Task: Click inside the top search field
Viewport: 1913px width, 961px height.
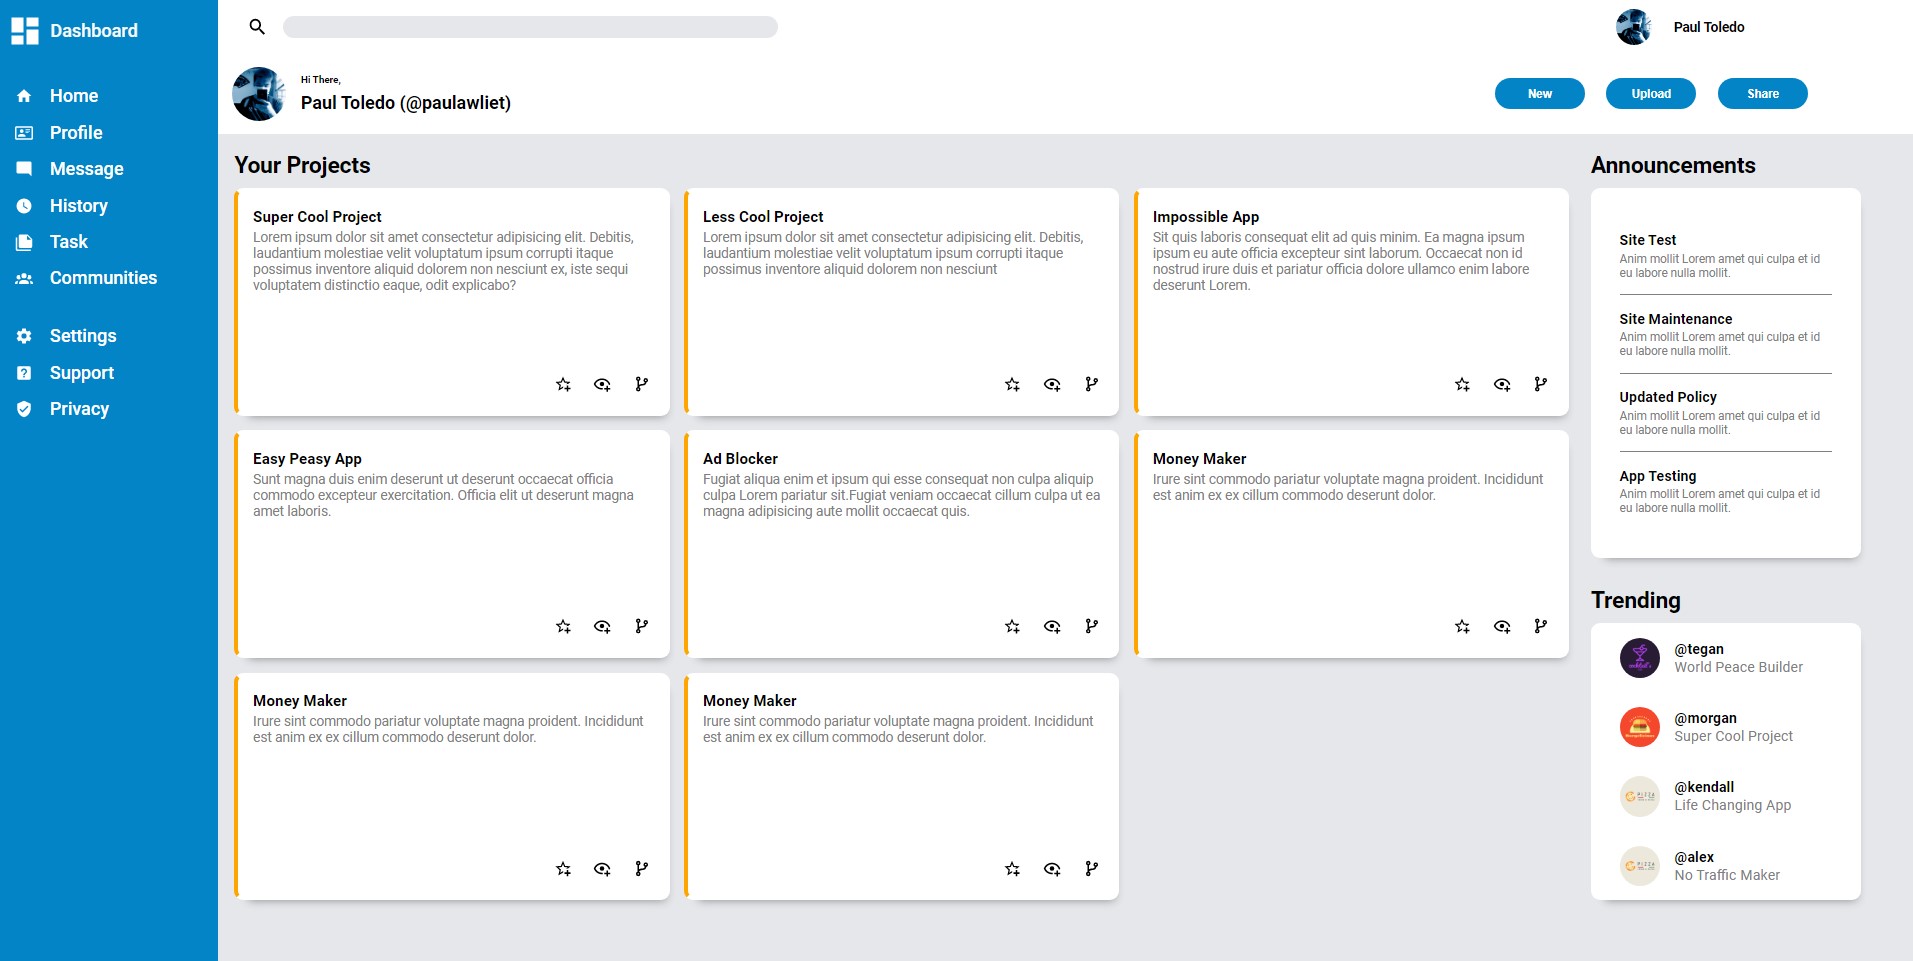Action: (530, 27)
